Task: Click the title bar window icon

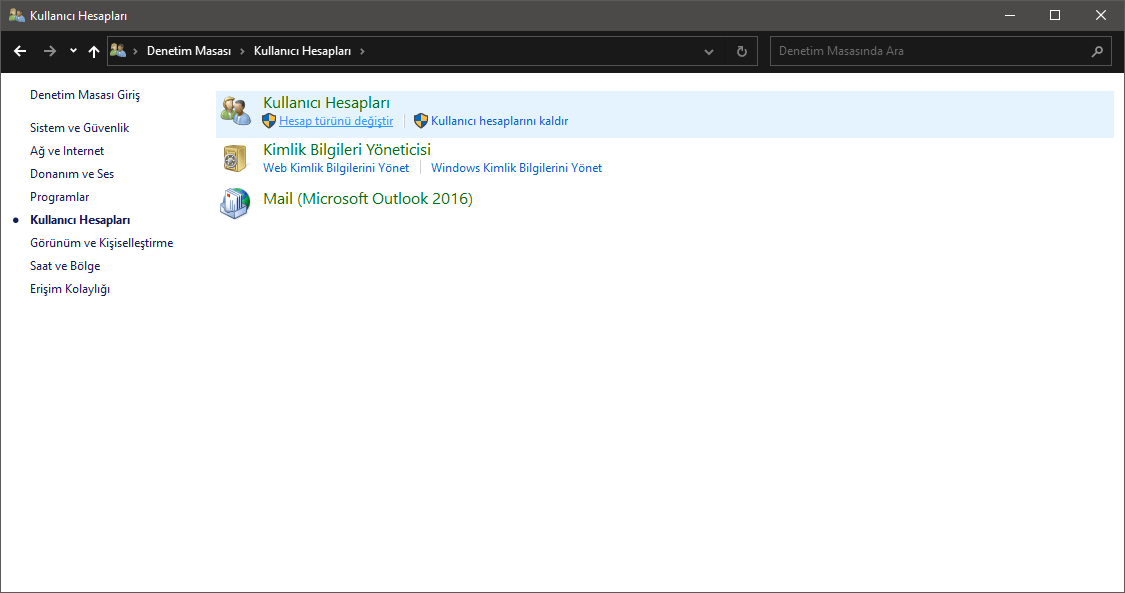Action: pyautogui.click(x=17, y=15)
